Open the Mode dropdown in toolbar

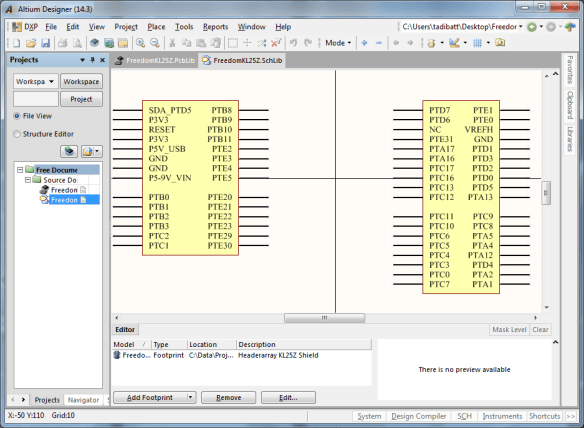(x=338, y=43)
